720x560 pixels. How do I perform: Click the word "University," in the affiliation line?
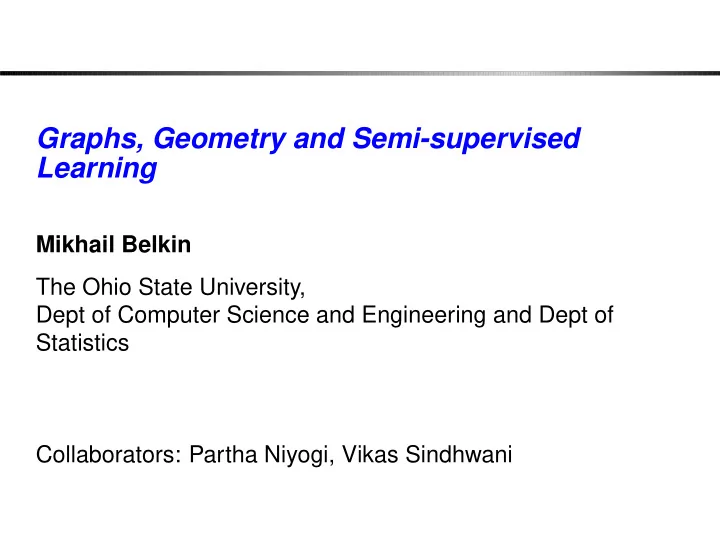(253, 288)
